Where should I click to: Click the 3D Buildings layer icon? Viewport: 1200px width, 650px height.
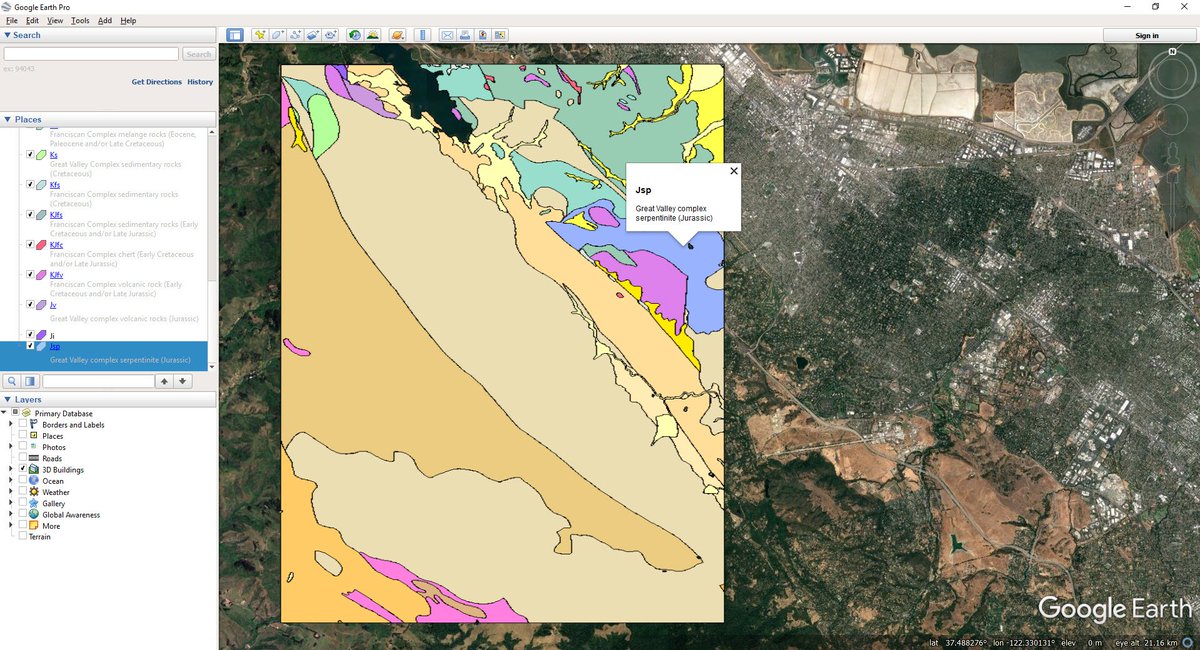(x=33, y=470)
